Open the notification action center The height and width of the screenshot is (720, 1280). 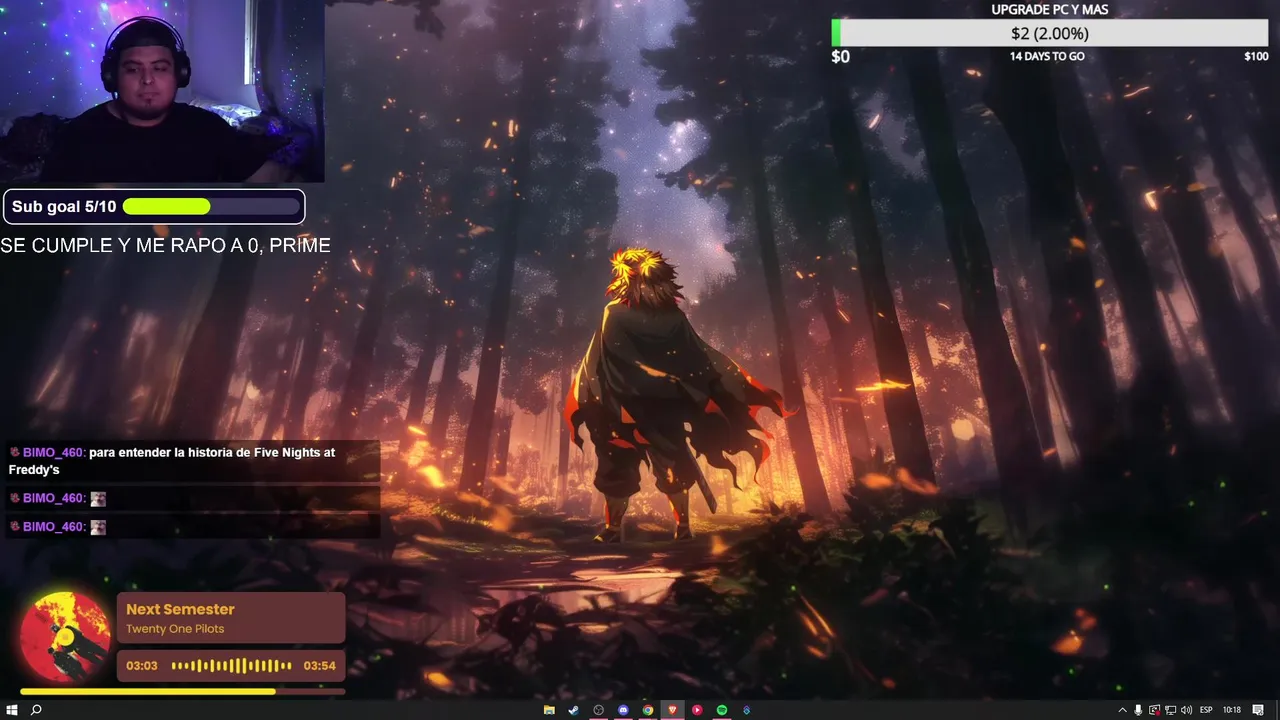click(1258, 710)
